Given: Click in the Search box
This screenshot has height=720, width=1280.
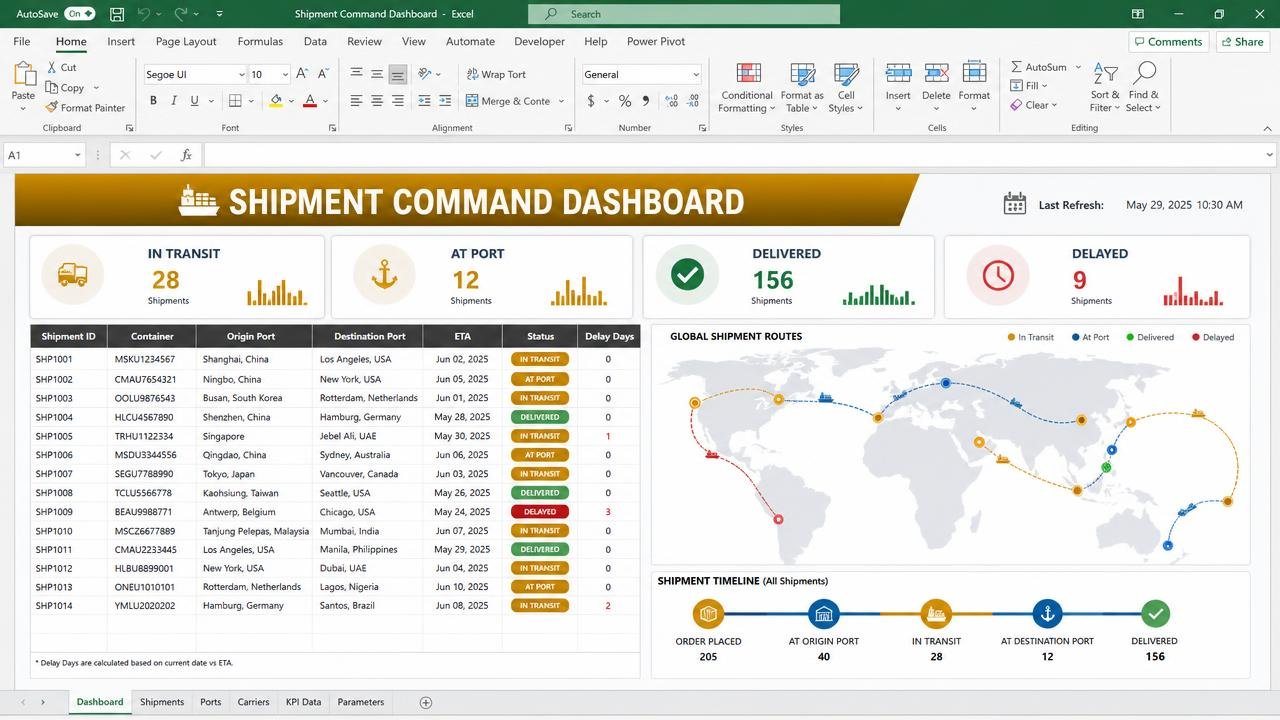Looking at the screenshot, I should 684,14.
